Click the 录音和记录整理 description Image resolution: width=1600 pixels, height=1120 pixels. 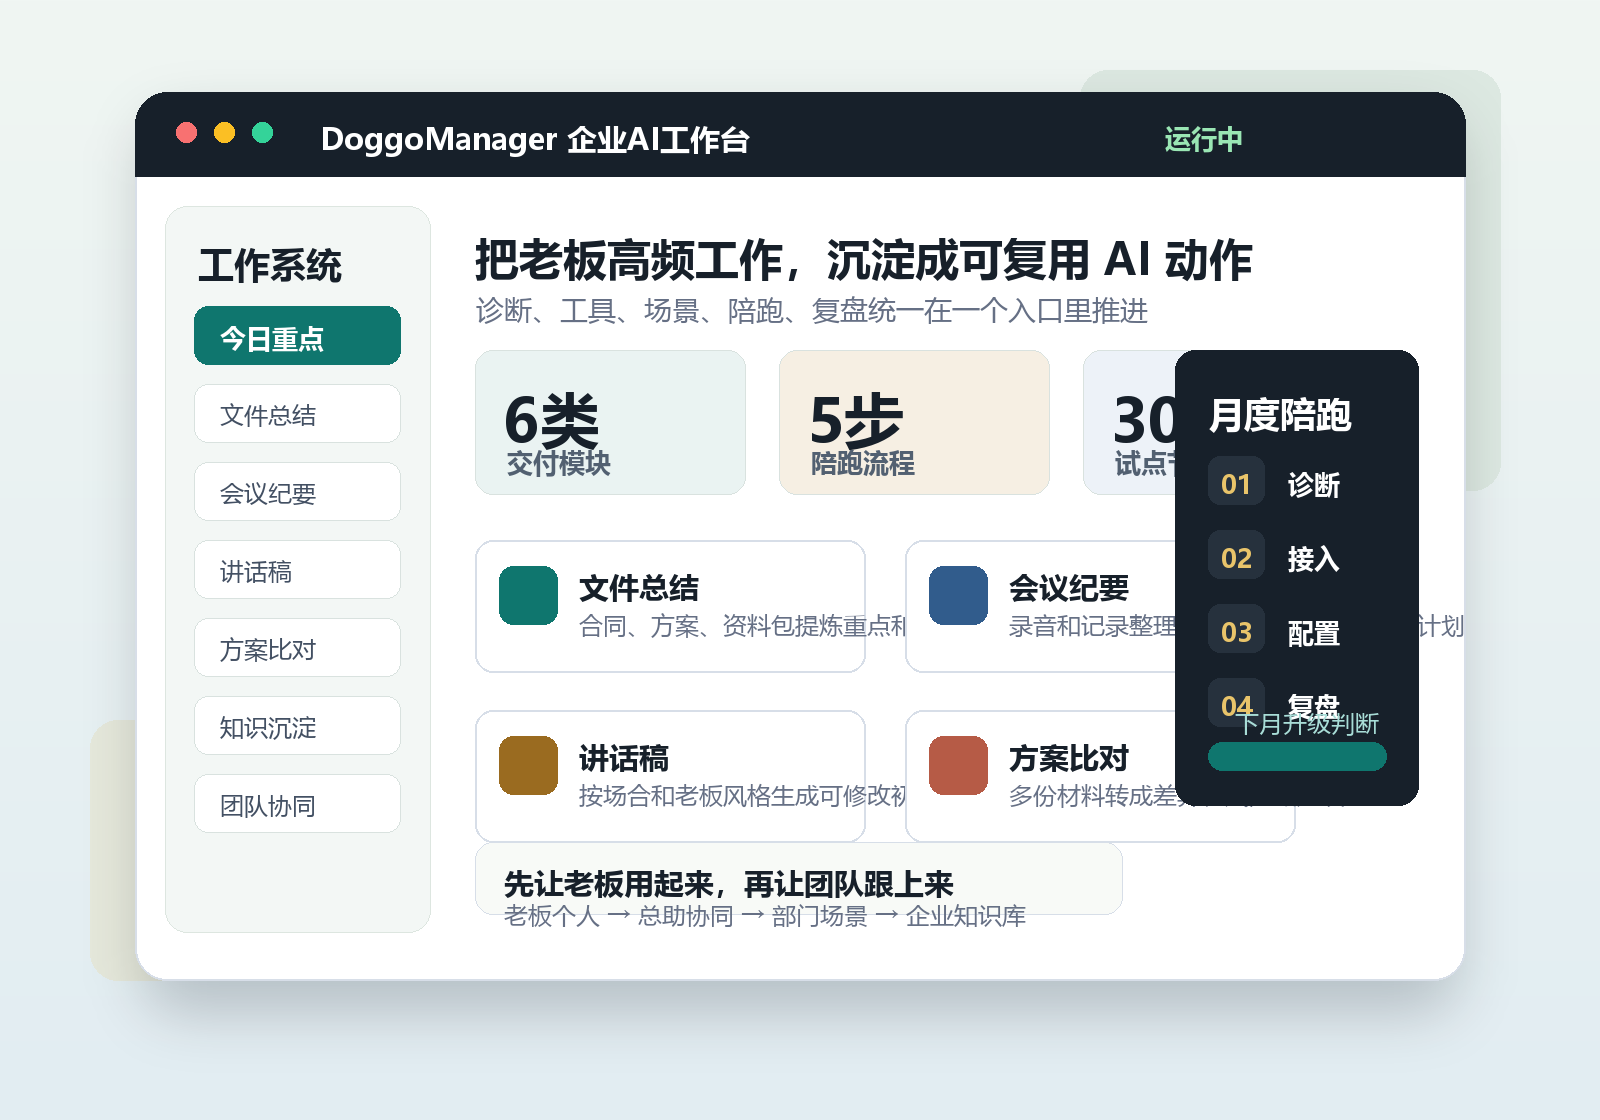[x=1092, y=626]
